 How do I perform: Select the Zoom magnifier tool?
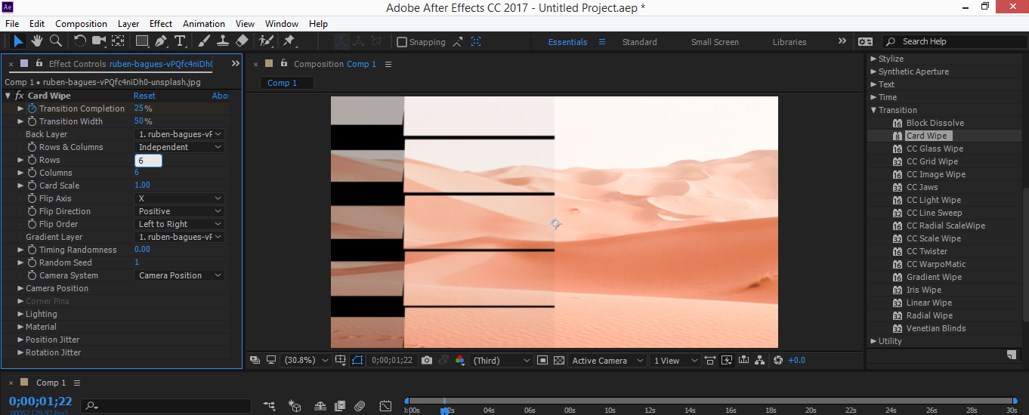(56, 41)
